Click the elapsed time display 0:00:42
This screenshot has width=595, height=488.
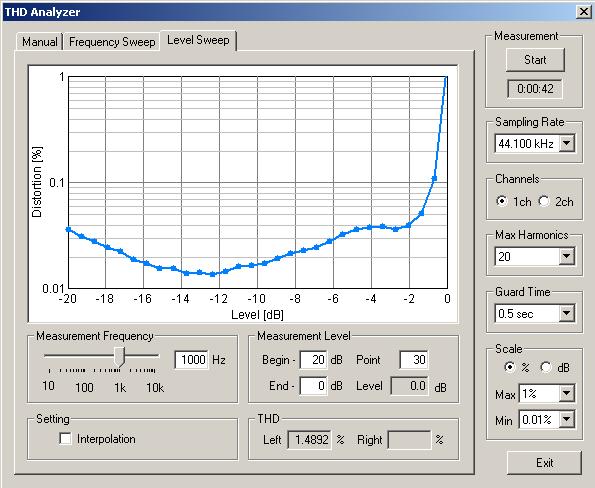click(x=535, y=89)
